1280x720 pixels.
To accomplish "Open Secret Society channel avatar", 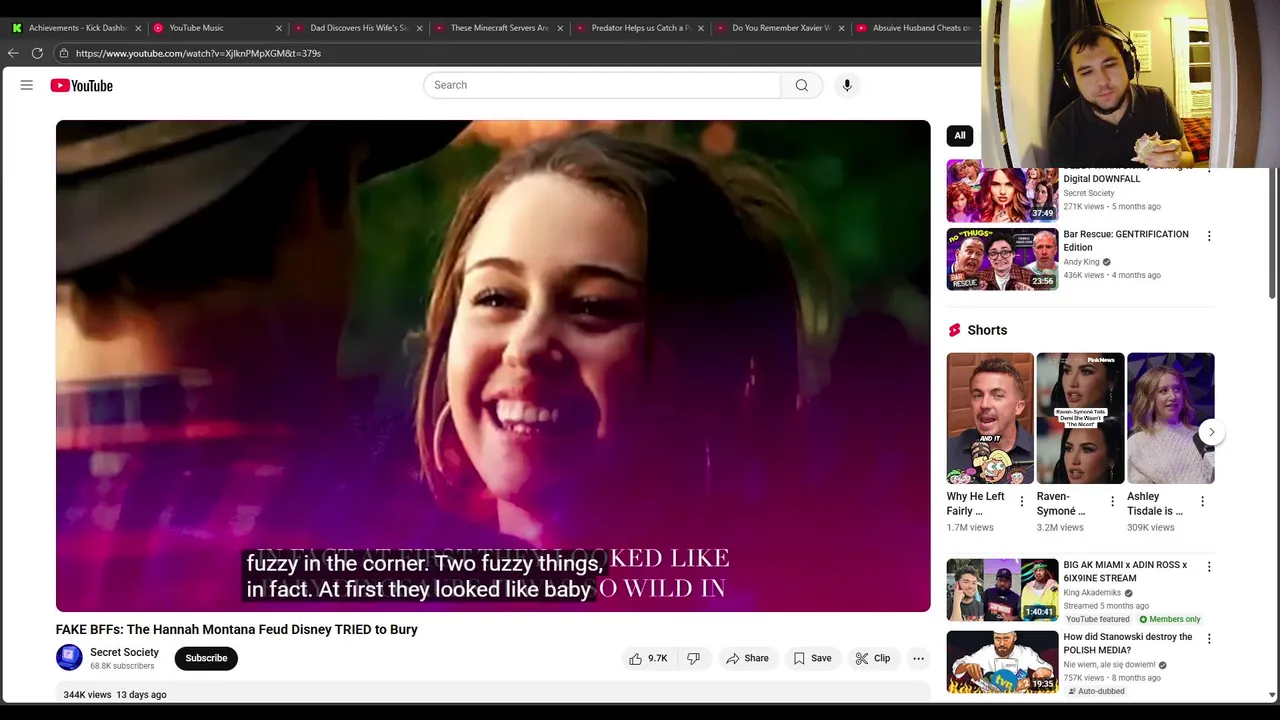I will (69, 657).
